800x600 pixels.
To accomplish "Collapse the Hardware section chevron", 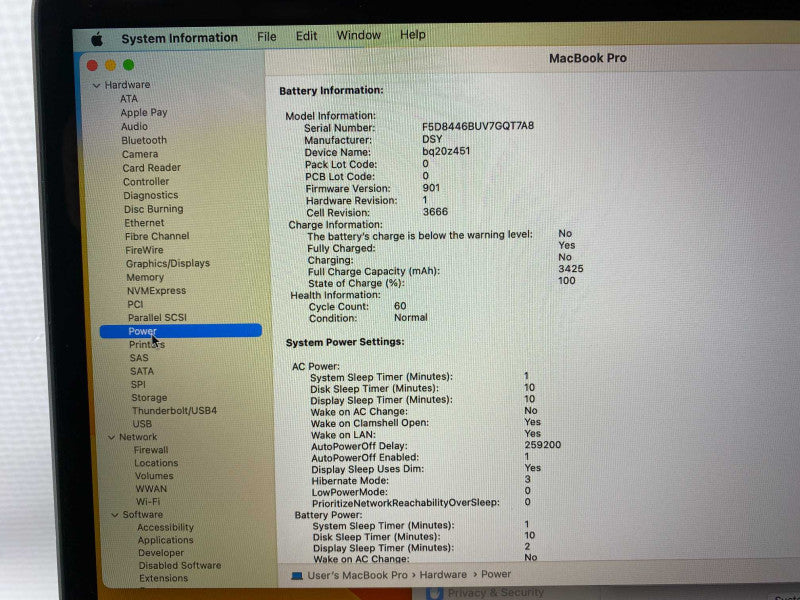I will [96, 86].
